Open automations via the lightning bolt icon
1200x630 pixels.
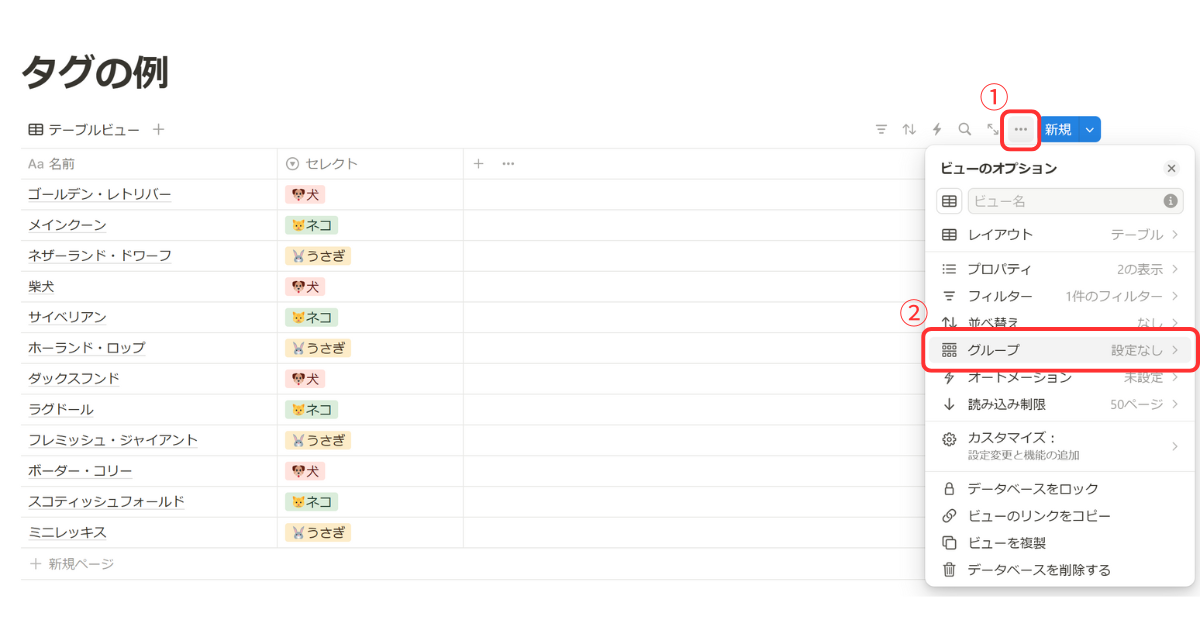tap(937, 129)
